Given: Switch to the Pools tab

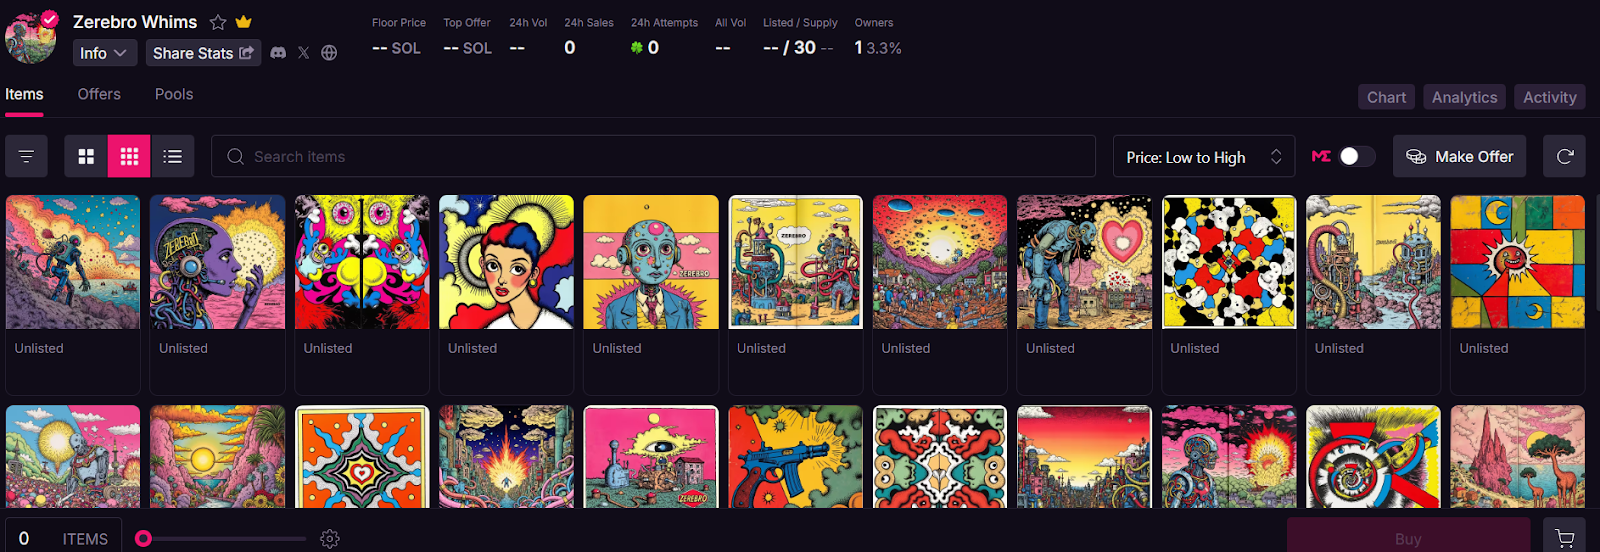Looking at the screenshot, I should 174,94.
